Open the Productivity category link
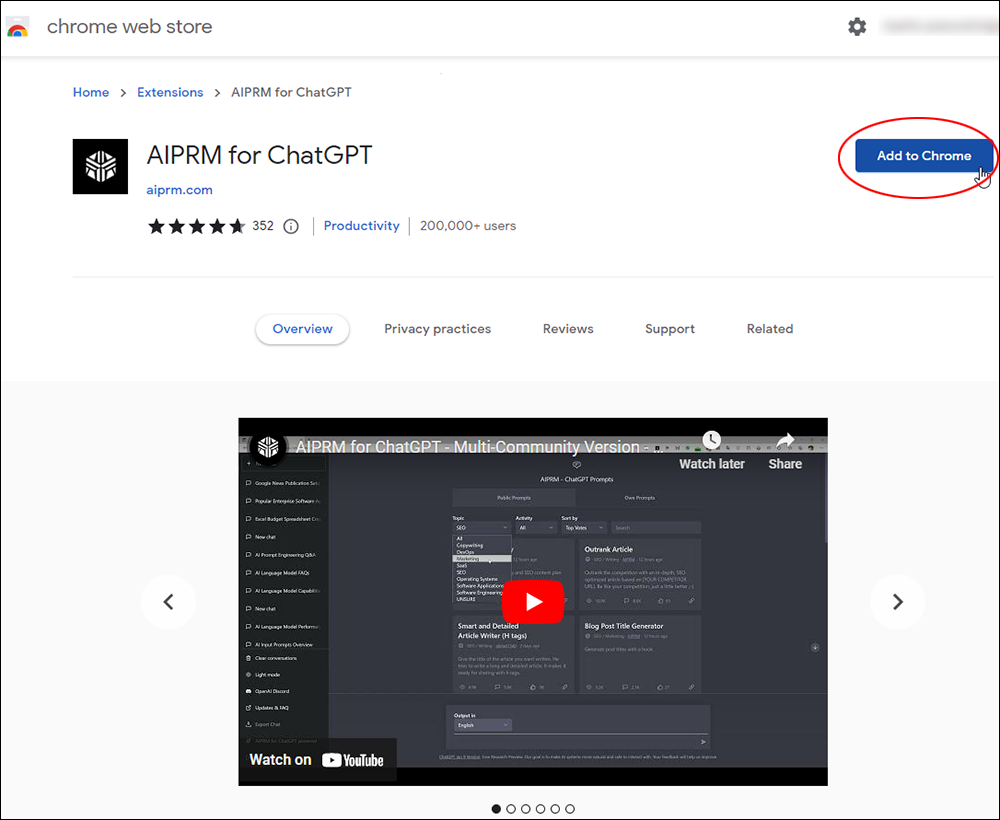This screenshot has height=820, width=1000. coord(362,226)
